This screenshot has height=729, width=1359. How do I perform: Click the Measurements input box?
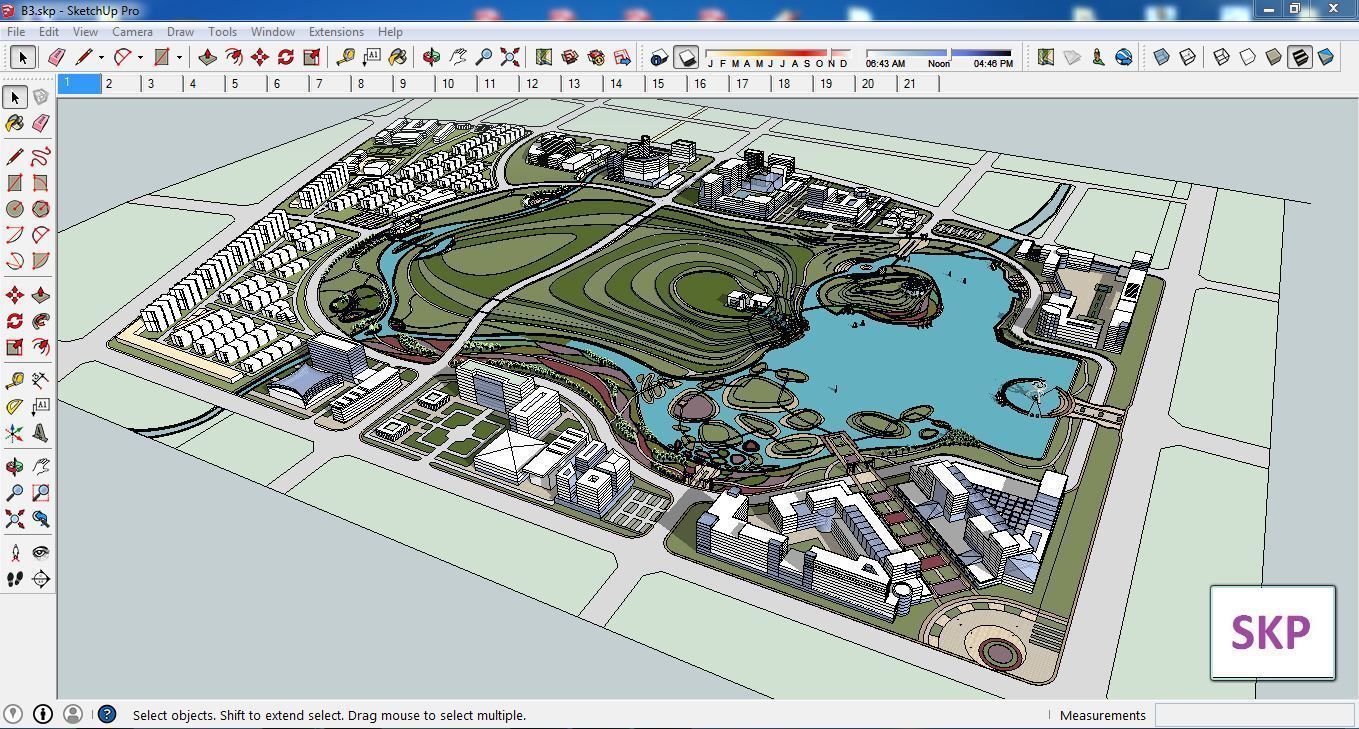(1254, 715)
